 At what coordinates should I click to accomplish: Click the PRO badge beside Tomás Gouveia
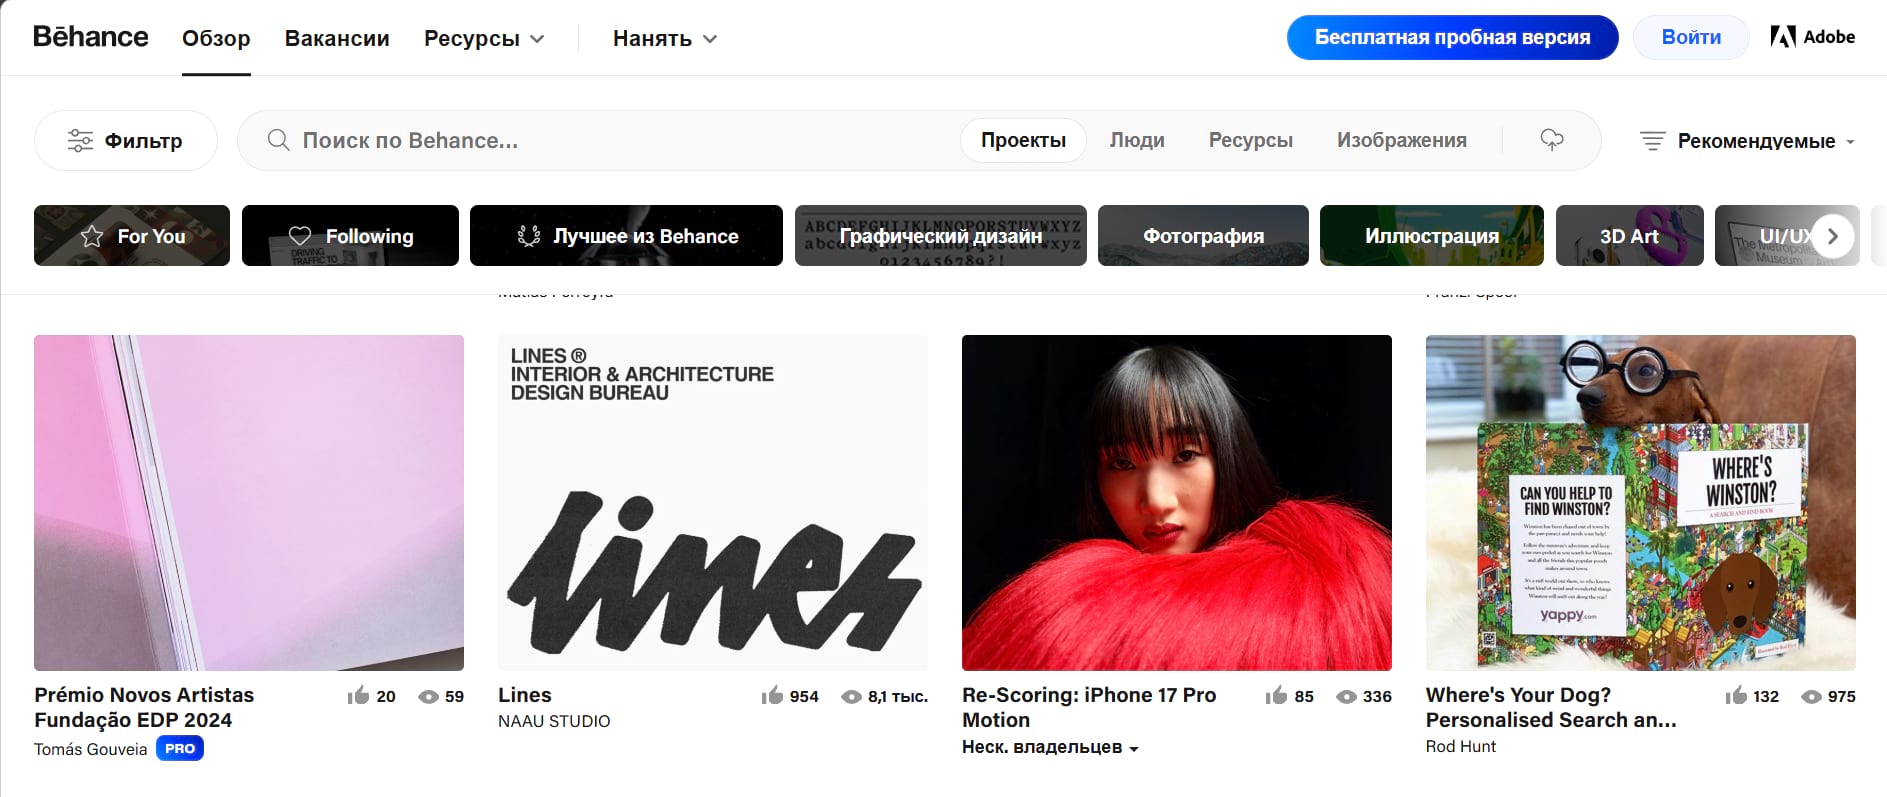[x=180, y=749]
